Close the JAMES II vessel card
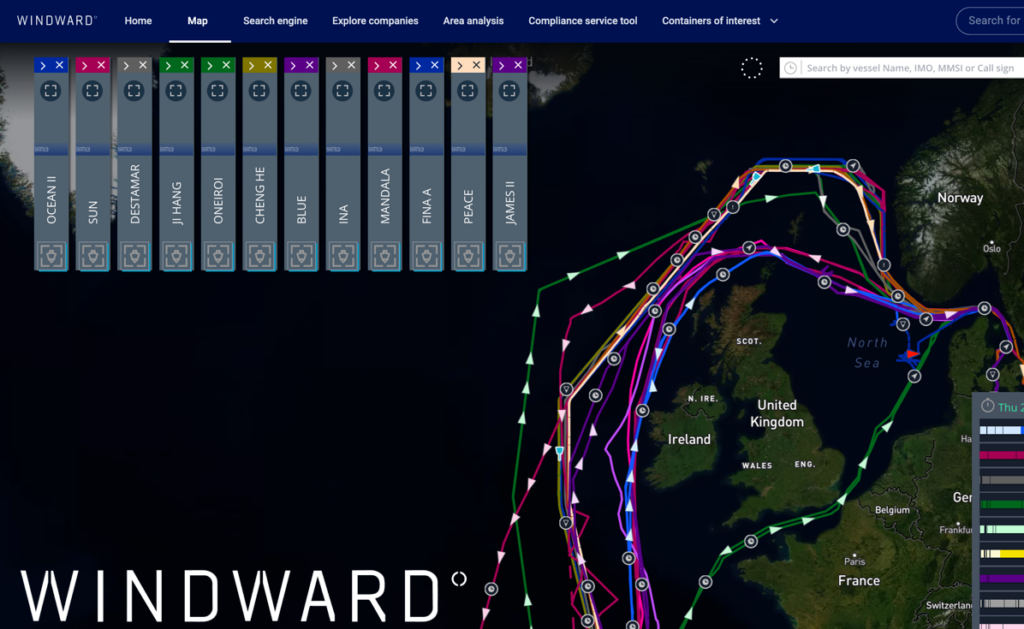The height and width of the screenshot is (629, 1024). click(519, 65)
